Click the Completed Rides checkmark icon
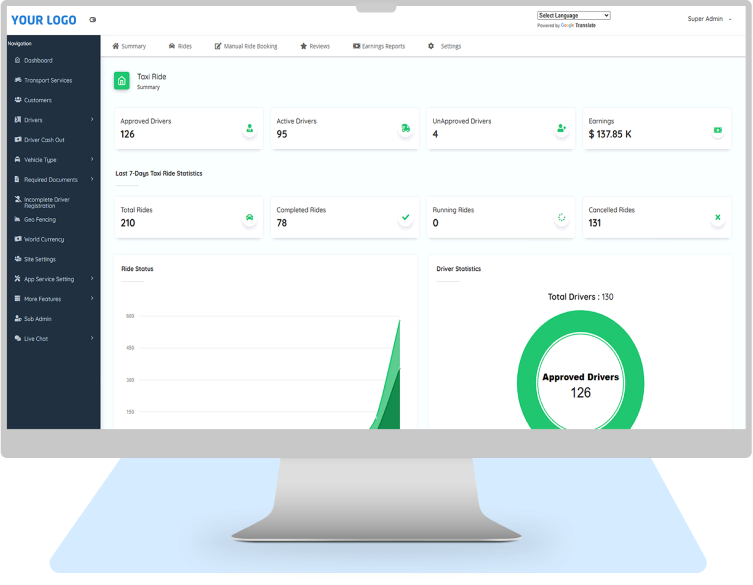The width and height of the screenshot is (753, 585). coord(406,218)
